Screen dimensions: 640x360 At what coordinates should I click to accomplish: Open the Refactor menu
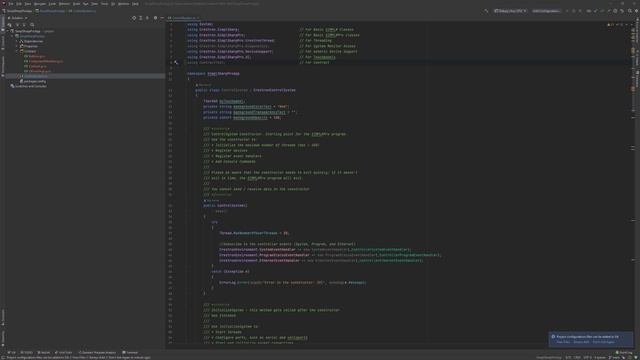tap(64, 4)
